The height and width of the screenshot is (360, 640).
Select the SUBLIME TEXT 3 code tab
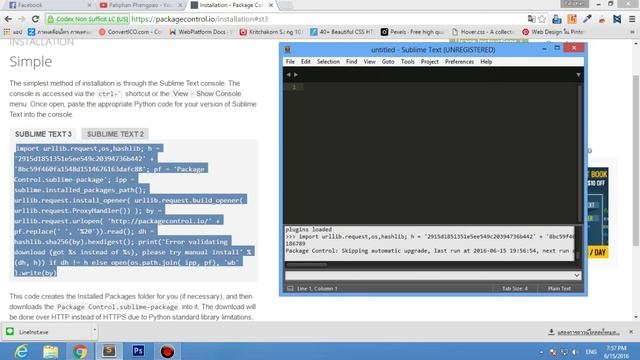(x=43, y=134)
